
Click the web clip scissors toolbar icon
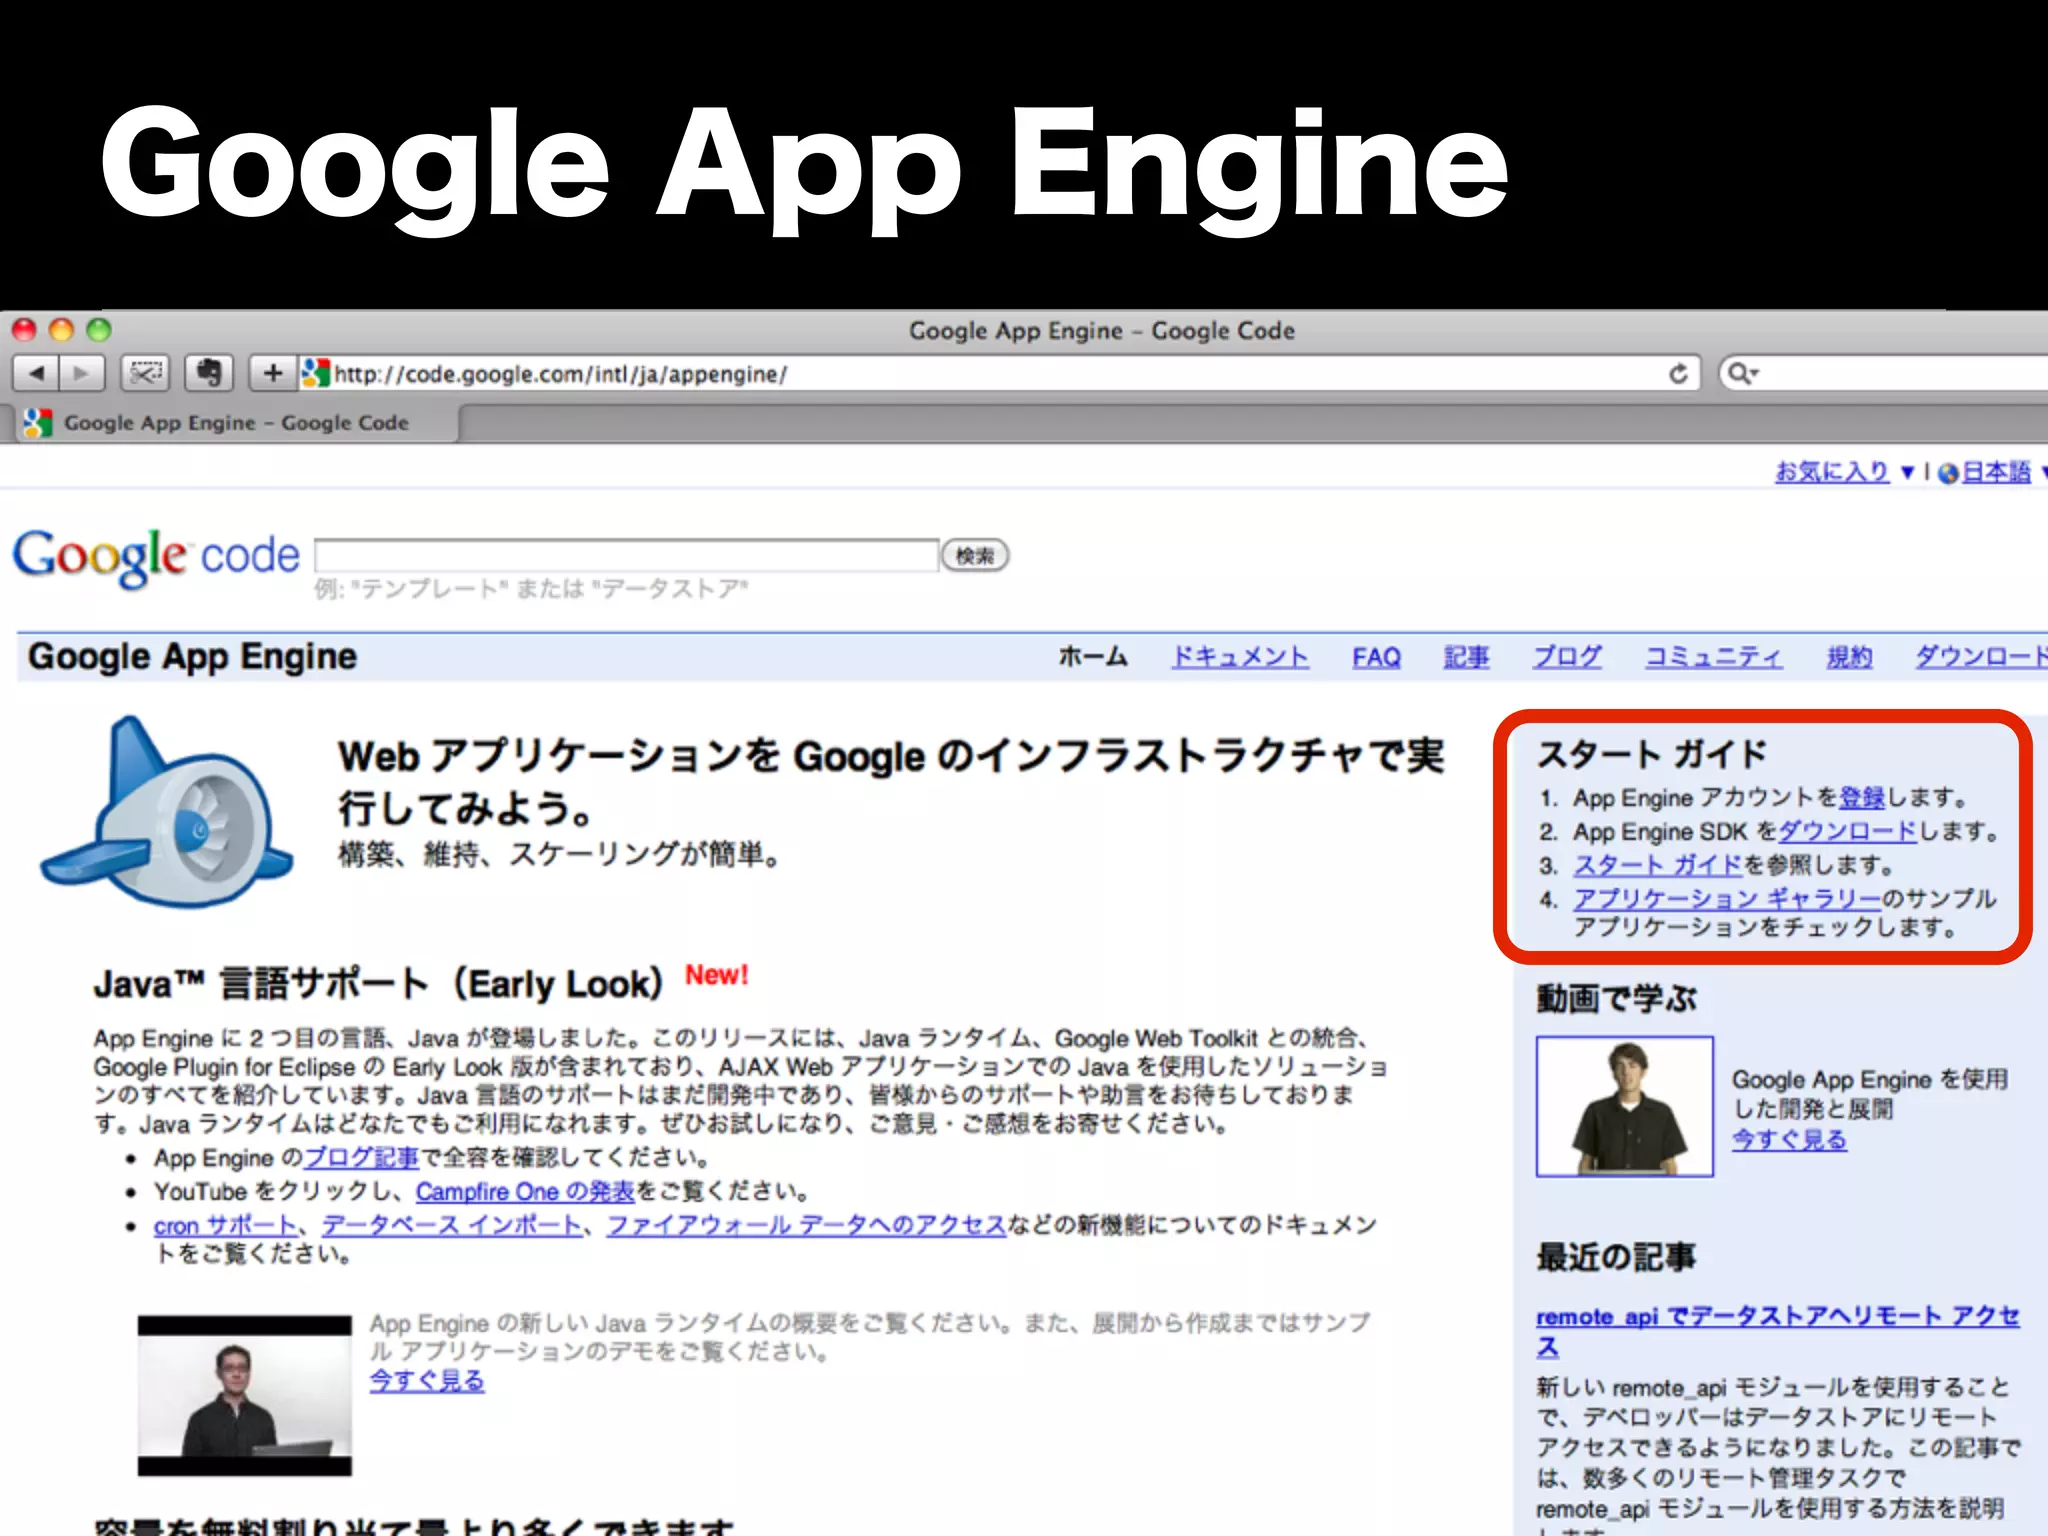(146, 374)
